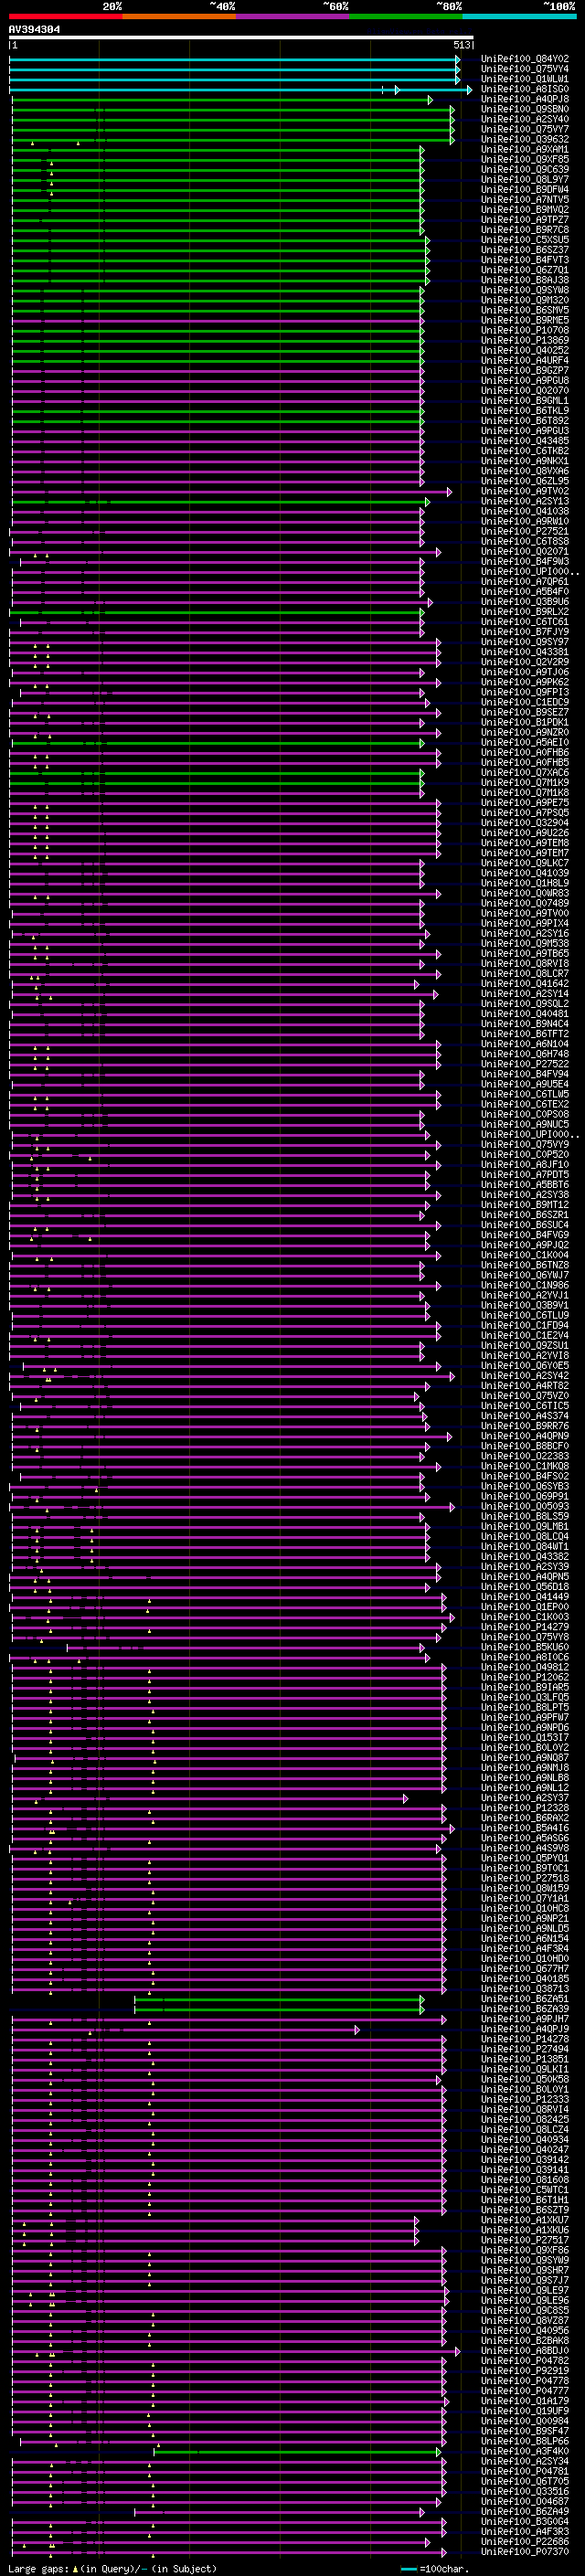Select hit label UniRef100_A4S374

(x=525, y=1416)
